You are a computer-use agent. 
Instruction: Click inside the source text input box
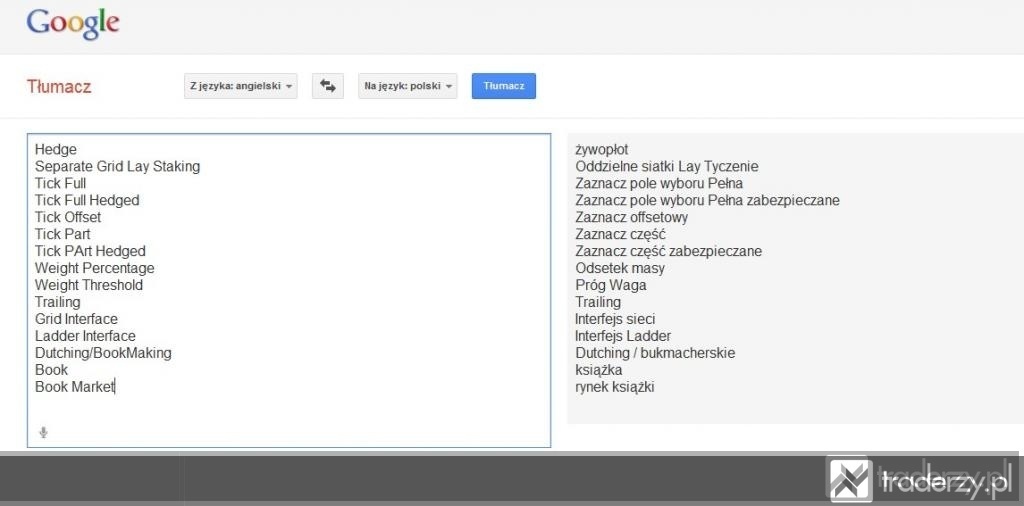(289, 291)
